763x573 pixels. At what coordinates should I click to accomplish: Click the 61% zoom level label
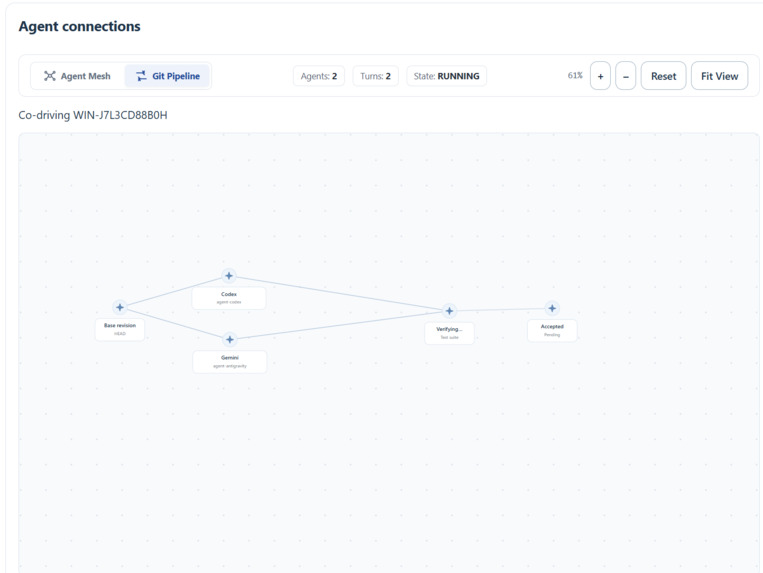pyautogui.click(x=575, y=75)
